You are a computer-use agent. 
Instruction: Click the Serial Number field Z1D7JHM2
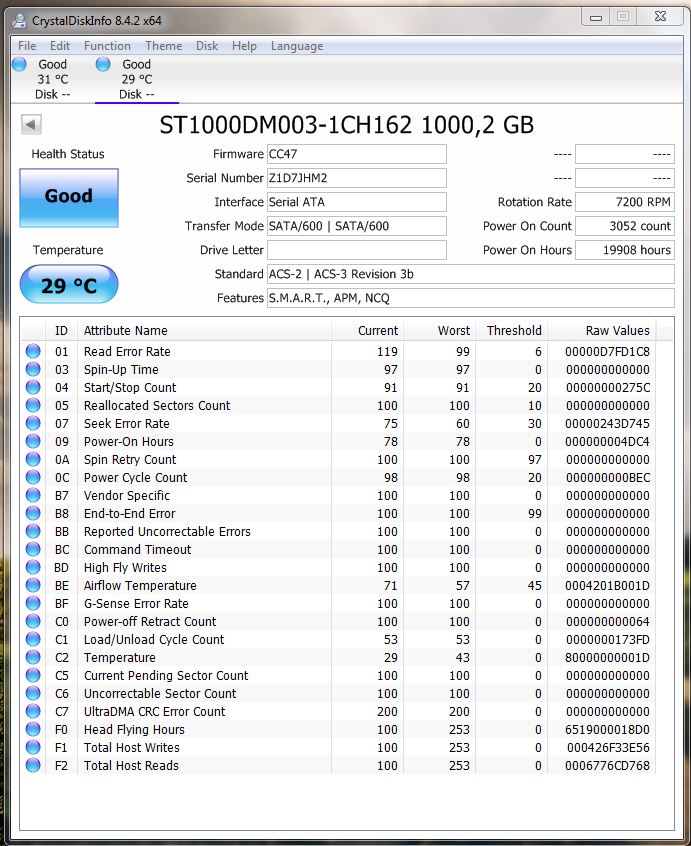(x=357, y=178)
